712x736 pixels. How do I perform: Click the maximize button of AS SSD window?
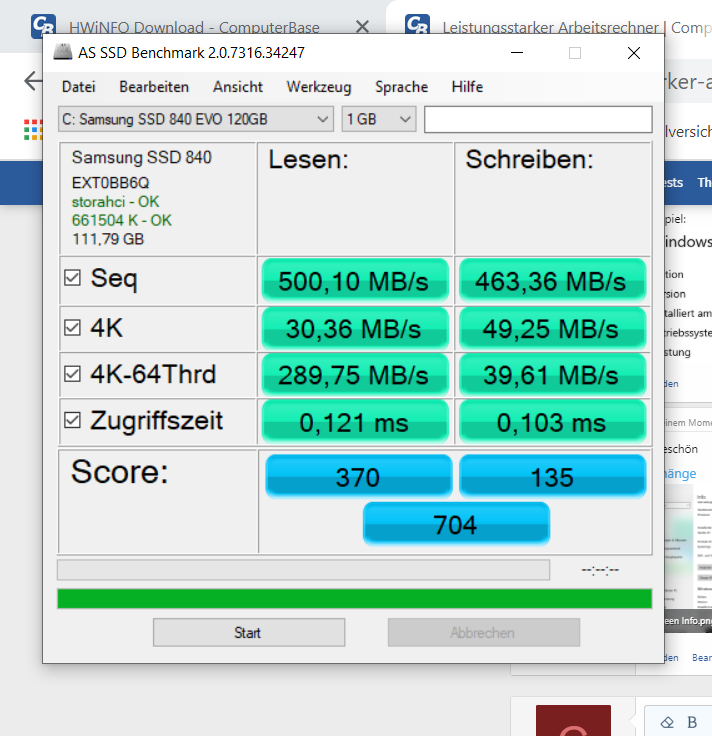575,53
